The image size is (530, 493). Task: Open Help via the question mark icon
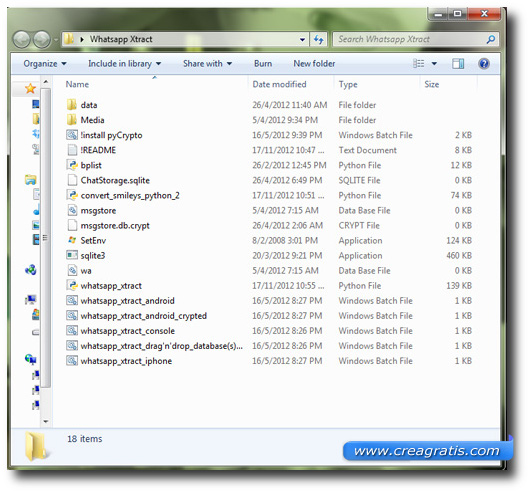(x=484, y=64)
